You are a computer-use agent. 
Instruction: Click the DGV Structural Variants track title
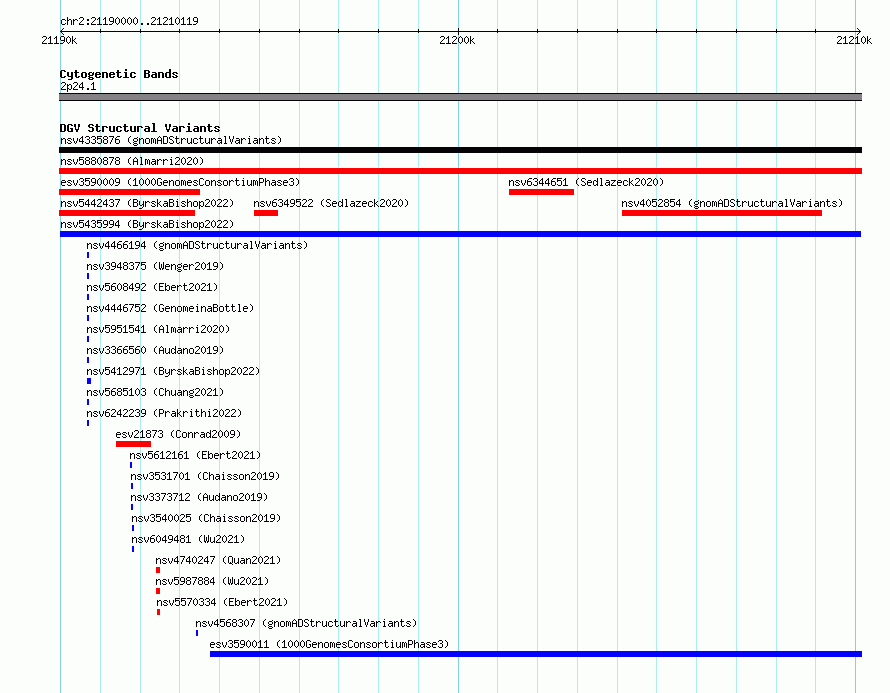(140, 128)
